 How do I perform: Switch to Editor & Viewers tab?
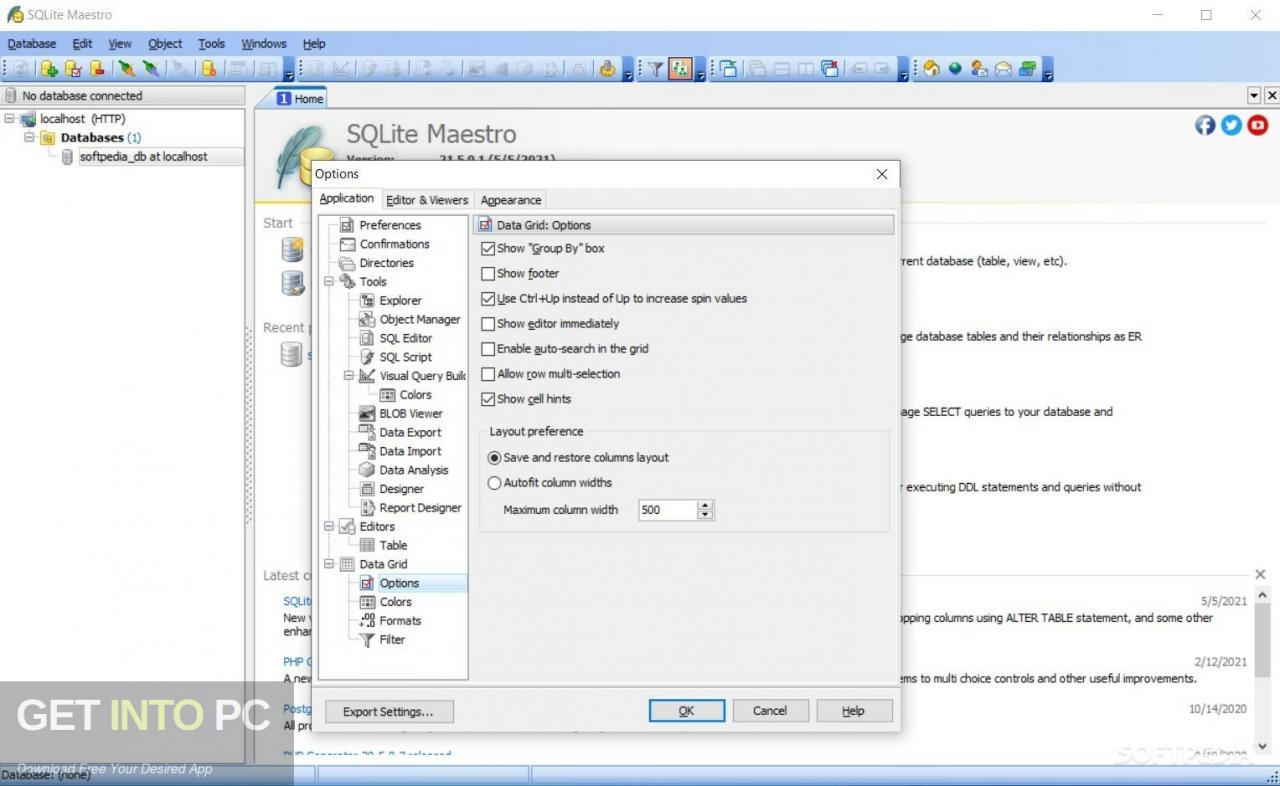pos(427,200)
